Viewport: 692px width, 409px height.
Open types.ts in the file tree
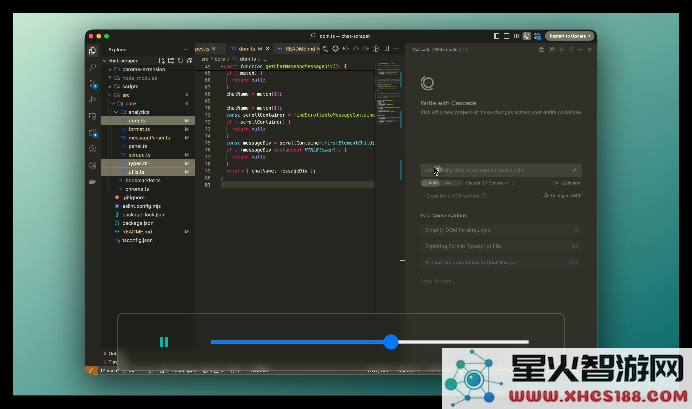click(148, 163)
